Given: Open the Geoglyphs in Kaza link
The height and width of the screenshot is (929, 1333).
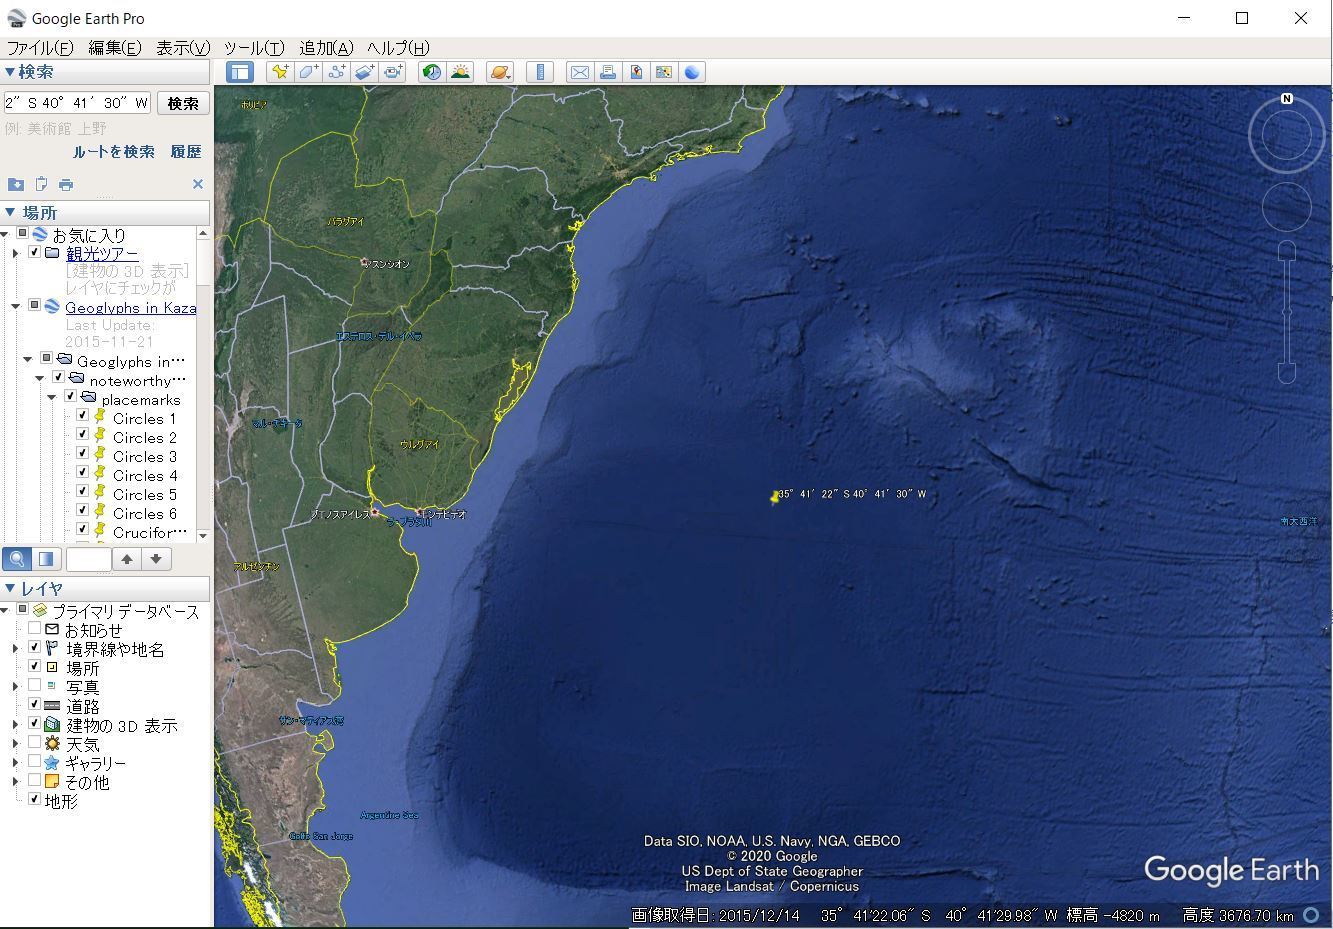Looking at the screenshot, I should [131, 307].
